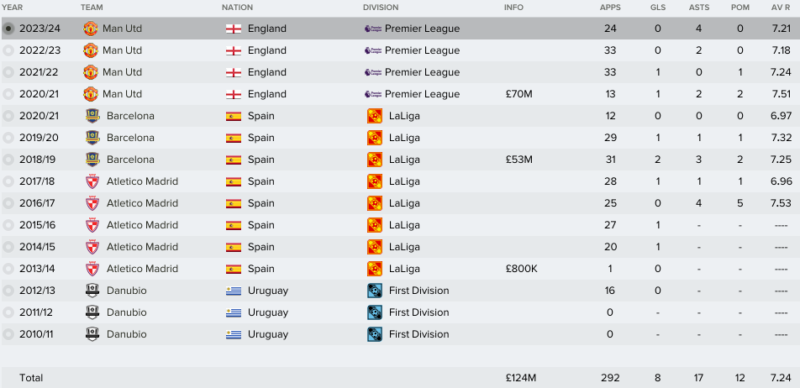Screen dimensions: 800x388
Task: Select the 2013/14 season radio button
Action: pyautogui.click(x=8, y=269)
